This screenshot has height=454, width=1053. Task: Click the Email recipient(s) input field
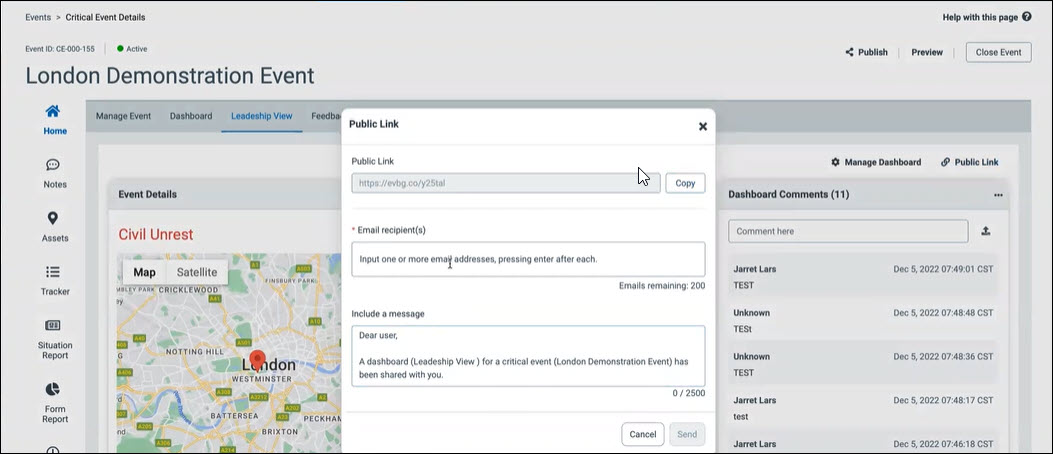pos(528,259)
